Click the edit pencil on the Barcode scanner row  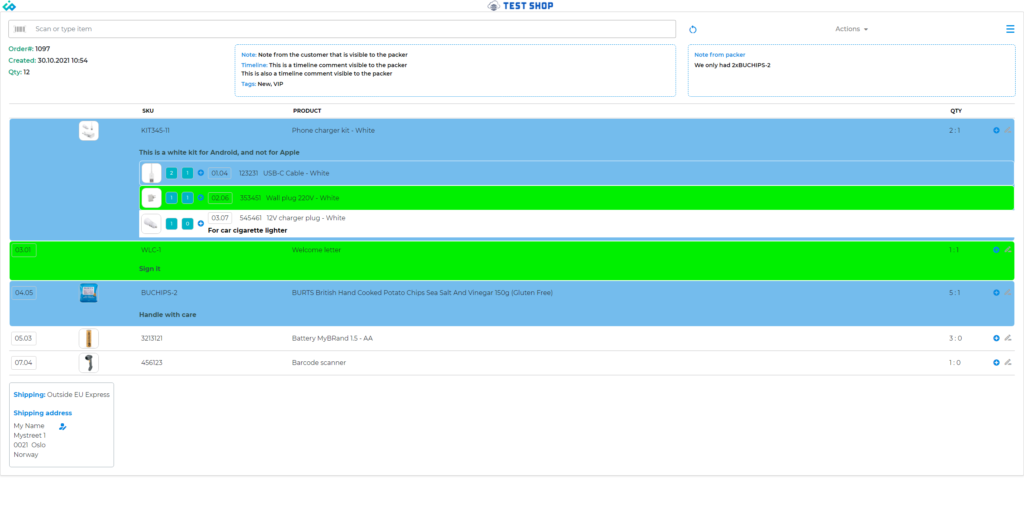coord(1008,362)
